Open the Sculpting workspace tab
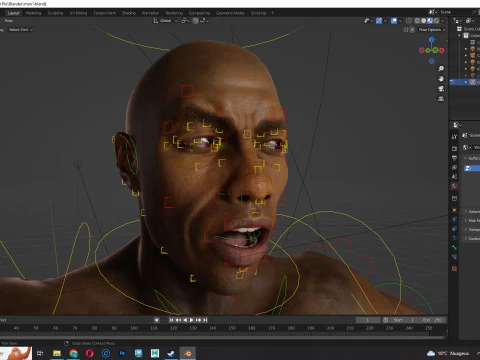The height and width of the screenshot is (360, 480). tap(55, 13)
